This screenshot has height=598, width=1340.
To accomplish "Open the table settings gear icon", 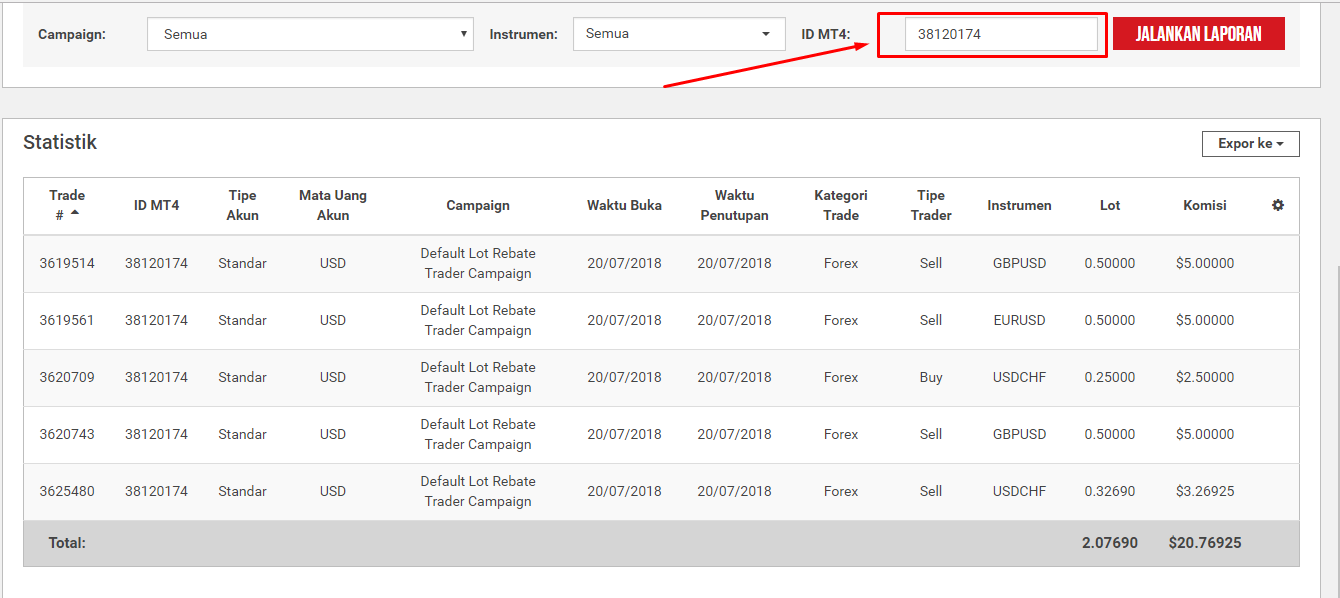I will [x=1277, y=205].
